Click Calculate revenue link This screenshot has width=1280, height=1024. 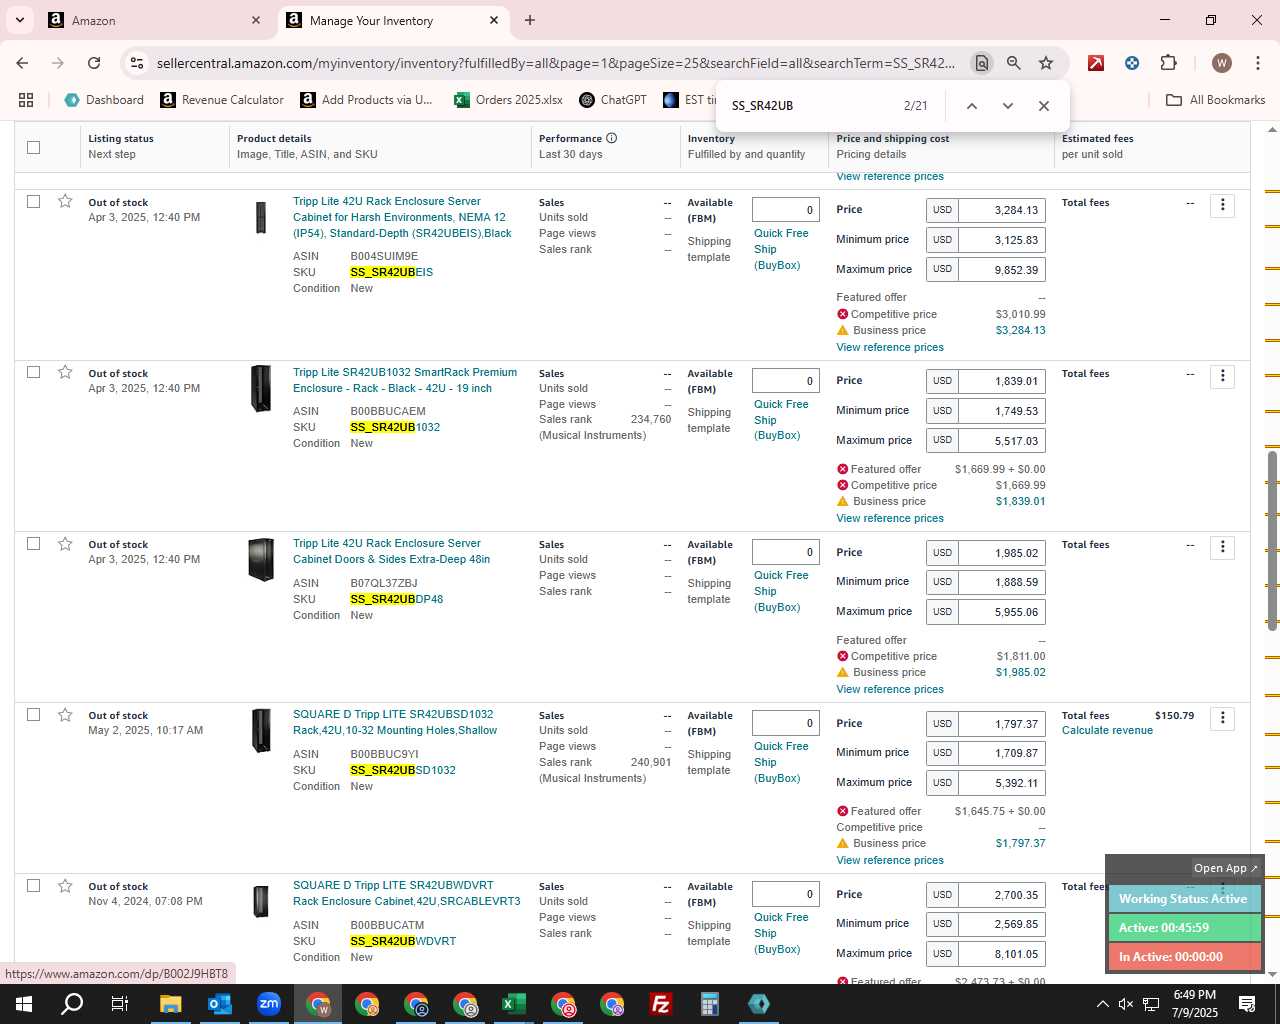pos(1107,730)
